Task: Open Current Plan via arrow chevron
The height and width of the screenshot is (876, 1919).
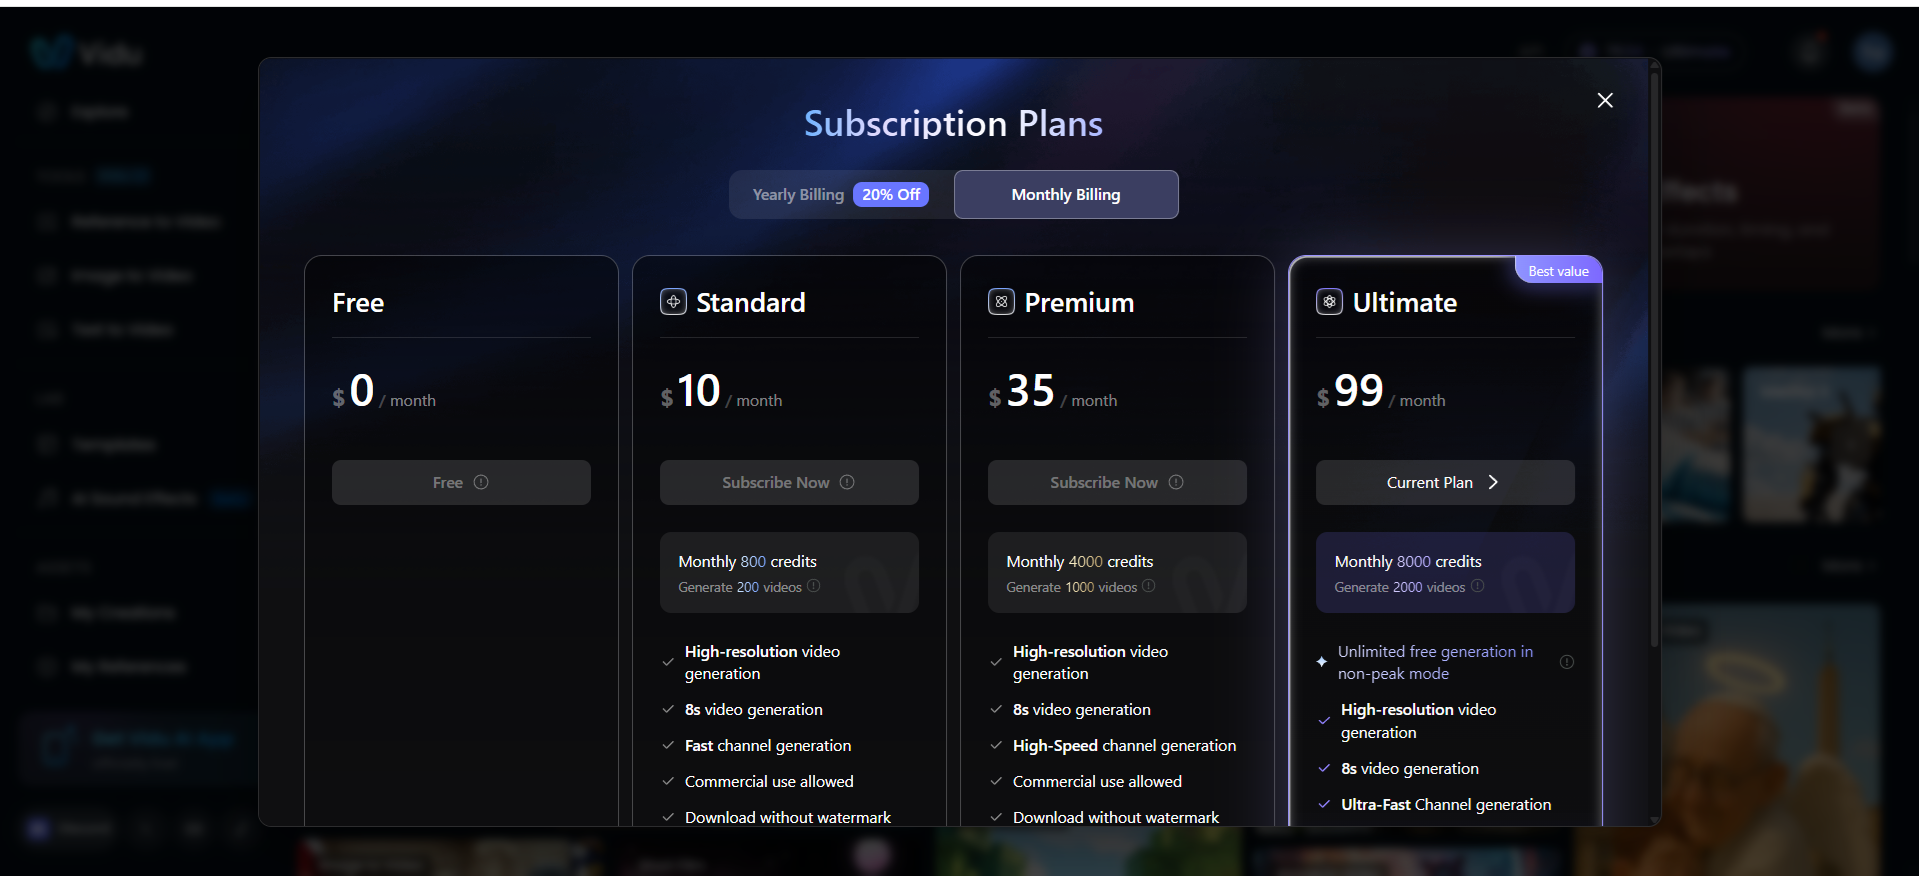Action: (1493, 482)
